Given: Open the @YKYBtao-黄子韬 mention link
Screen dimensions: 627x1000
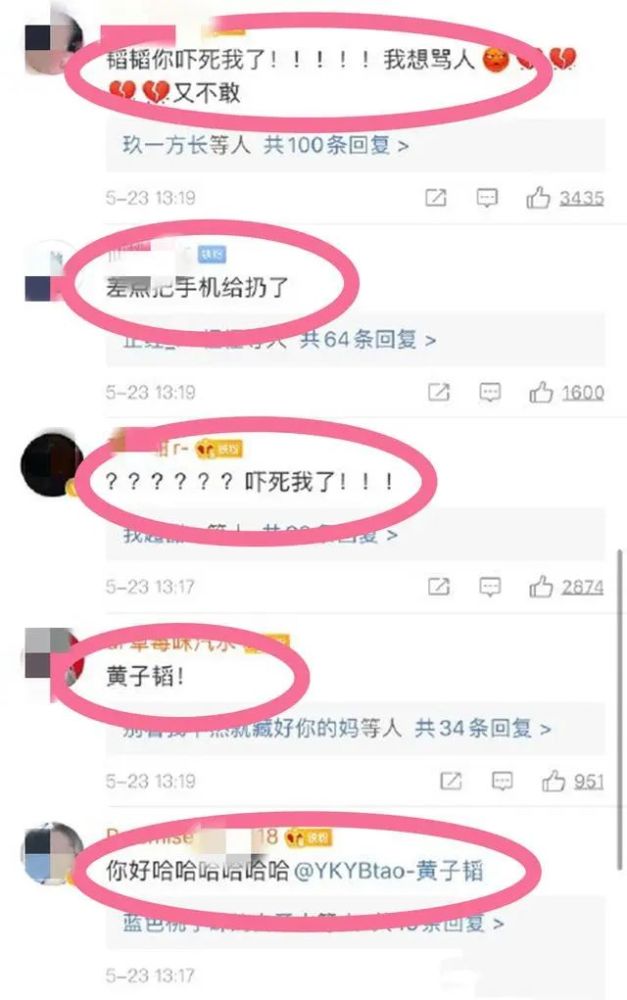Looking at the screenshot, I should tap(388, 871).
